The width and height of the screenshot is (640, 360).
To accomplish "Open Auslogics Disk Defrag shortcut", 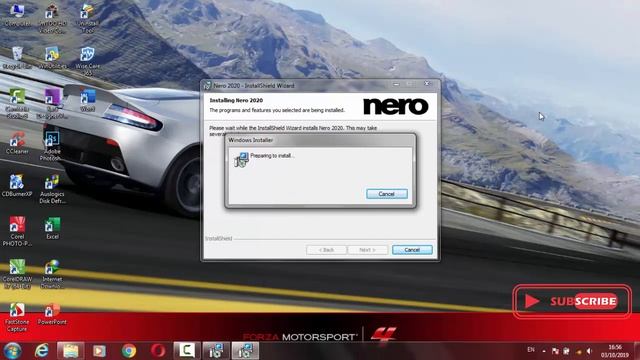I will tap(52, 189).
